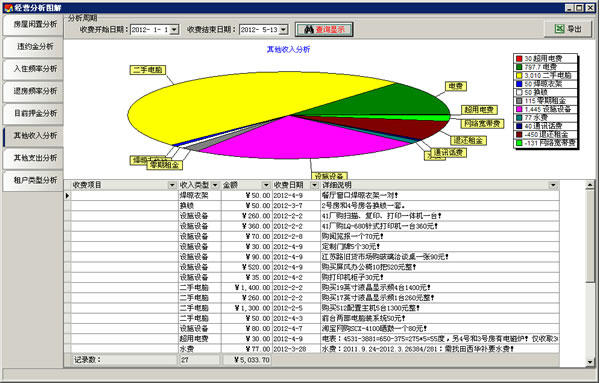Click the scrollbar up arrow
Image resolution: width=600 pixels, height=383 pixels.
point(590,185)
